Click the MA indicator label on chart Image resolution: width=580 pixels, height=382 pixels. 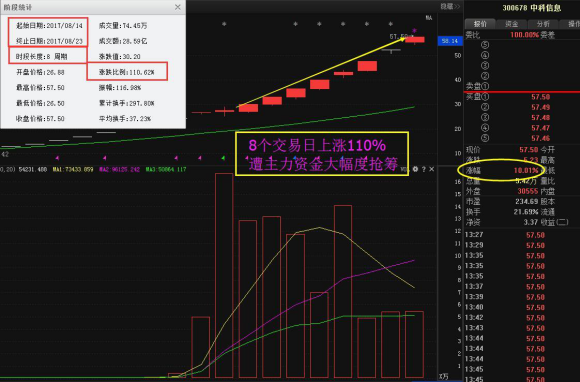point(429,17)
